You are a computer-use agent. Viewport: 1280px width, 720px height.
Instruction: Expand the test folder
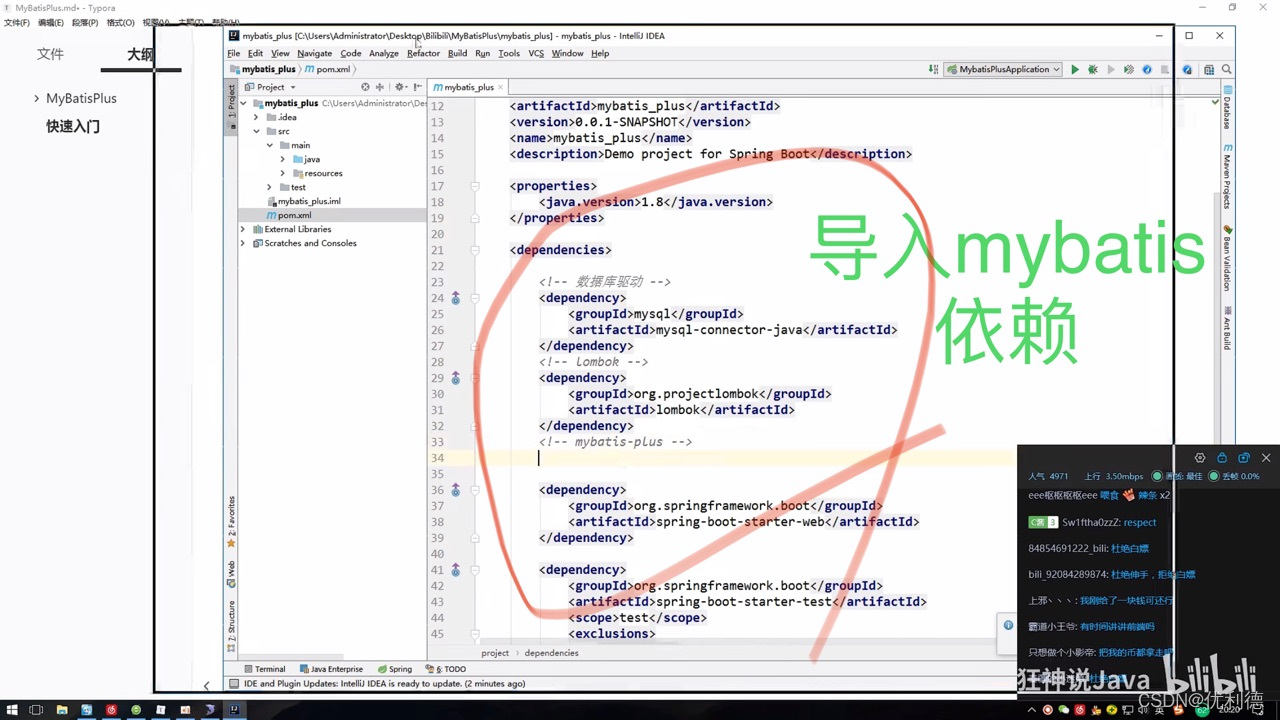269,187
